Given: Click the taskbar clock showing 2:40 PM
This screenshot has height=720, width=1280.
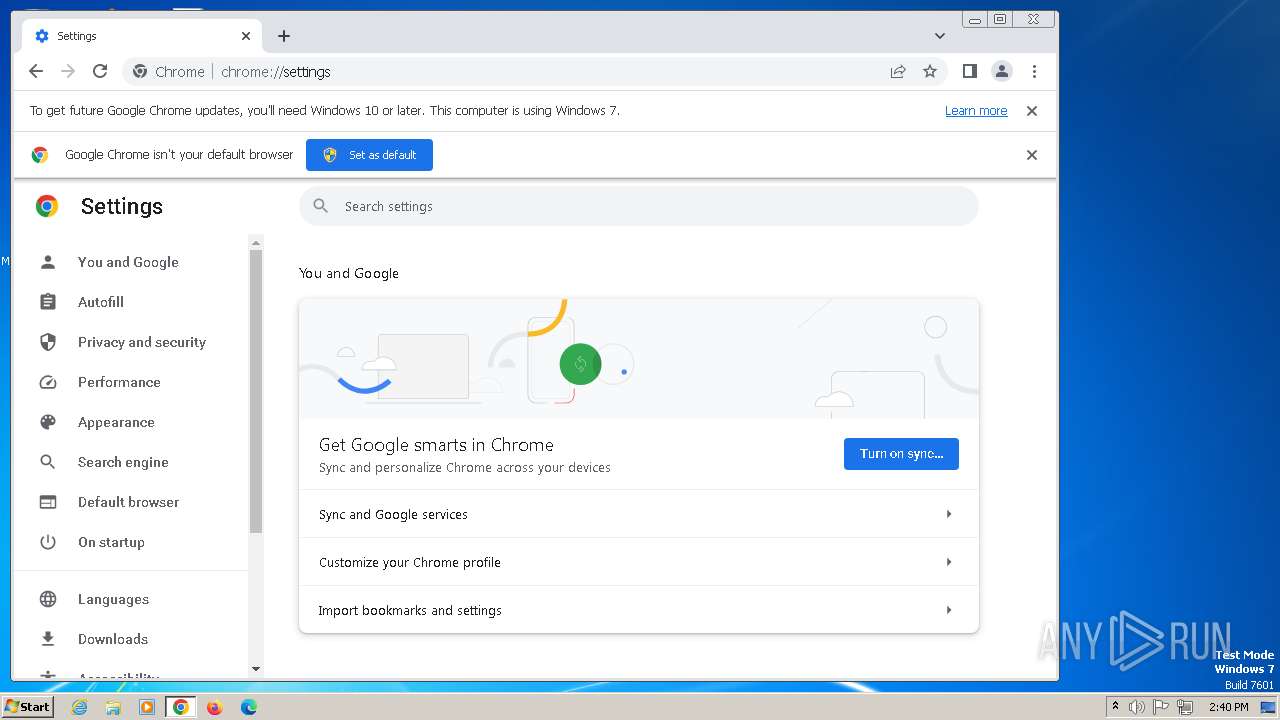Looking at the screenshot, I should (1228, 707).
